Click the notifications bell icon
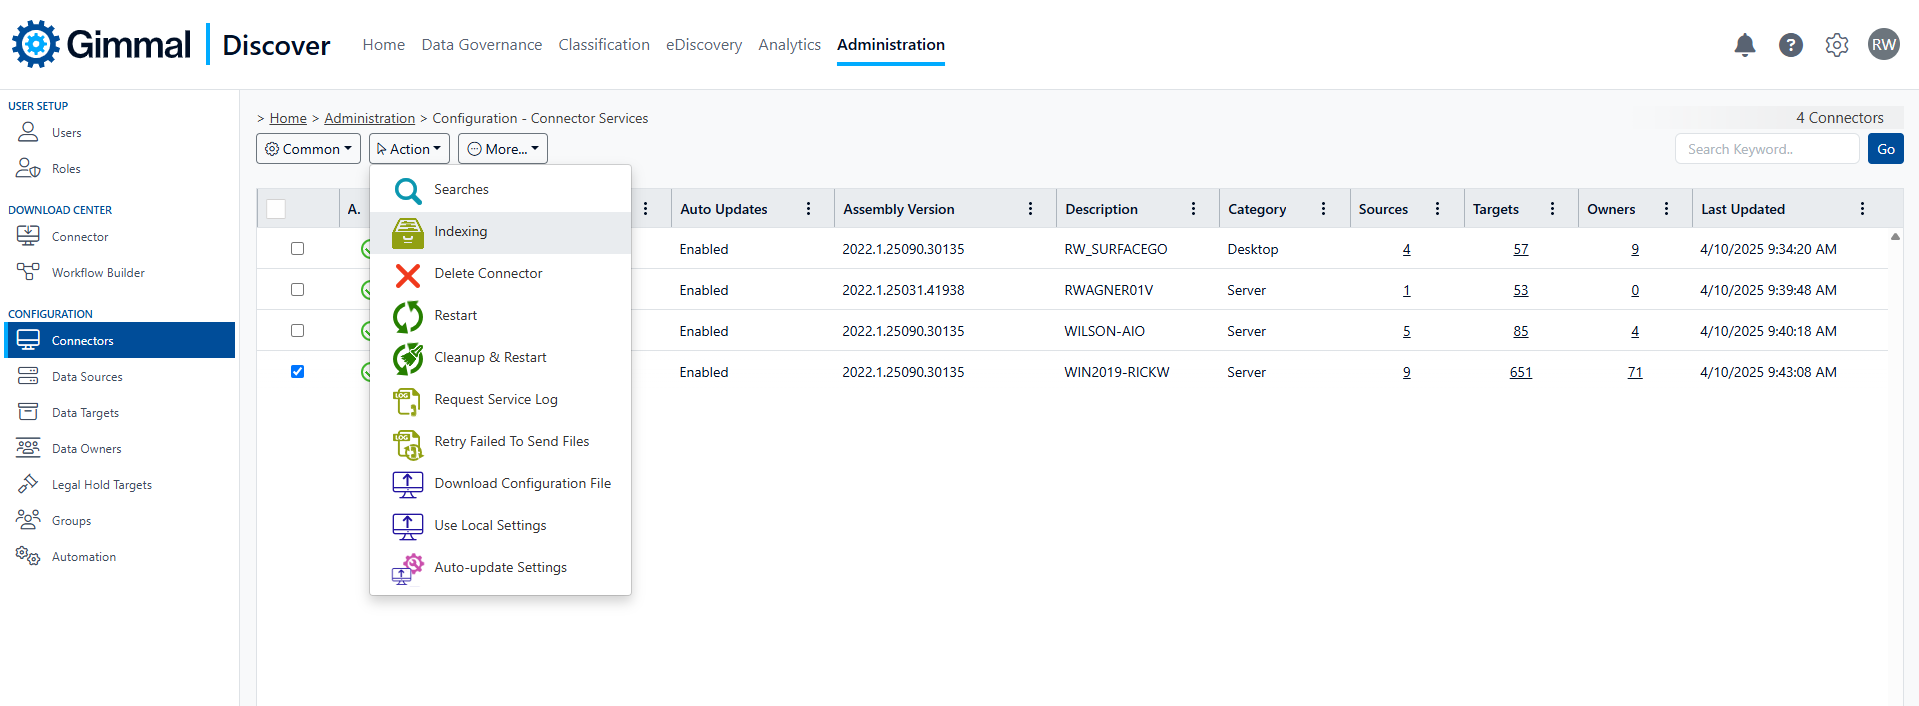Image resolution: width=1919 pixels, height=706 pixels. coord(1744,45)
